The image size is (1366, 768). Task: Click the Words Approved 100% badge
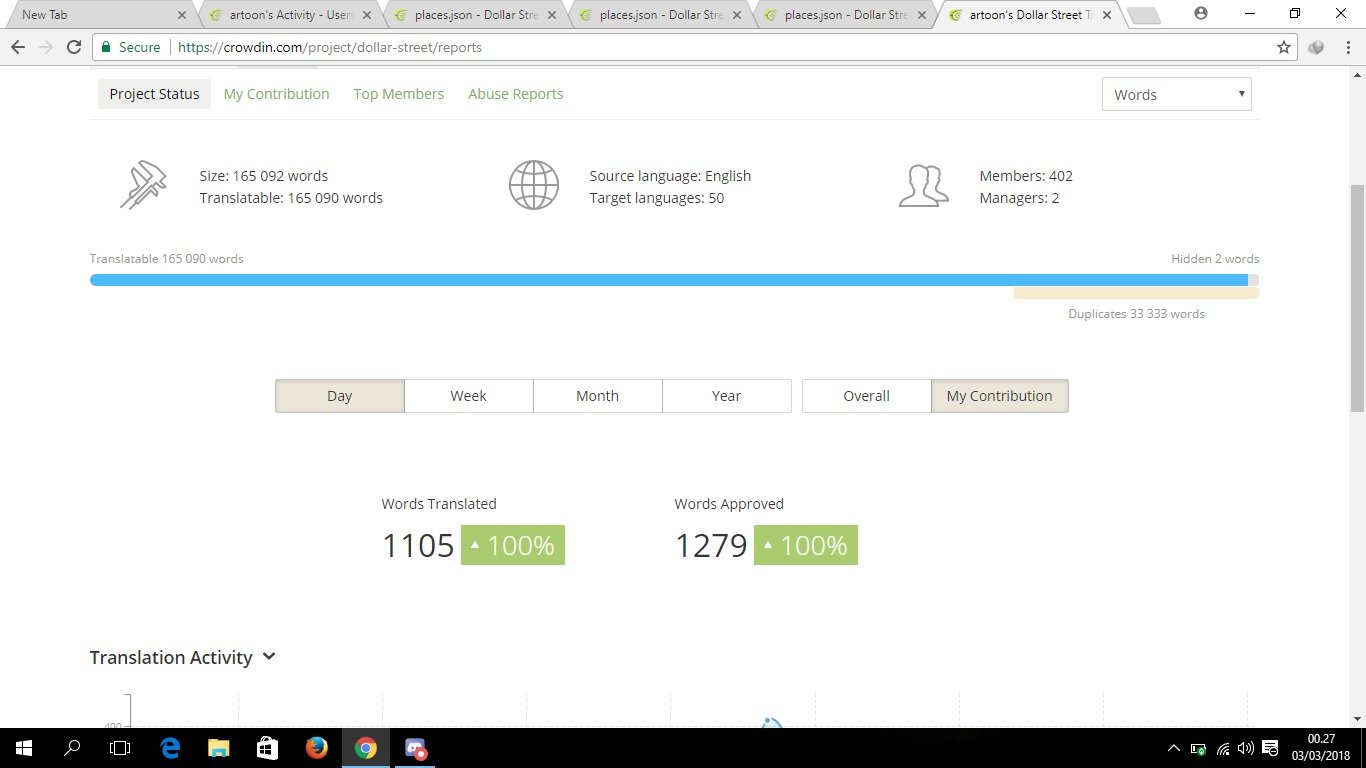click(x=806, y=545)
